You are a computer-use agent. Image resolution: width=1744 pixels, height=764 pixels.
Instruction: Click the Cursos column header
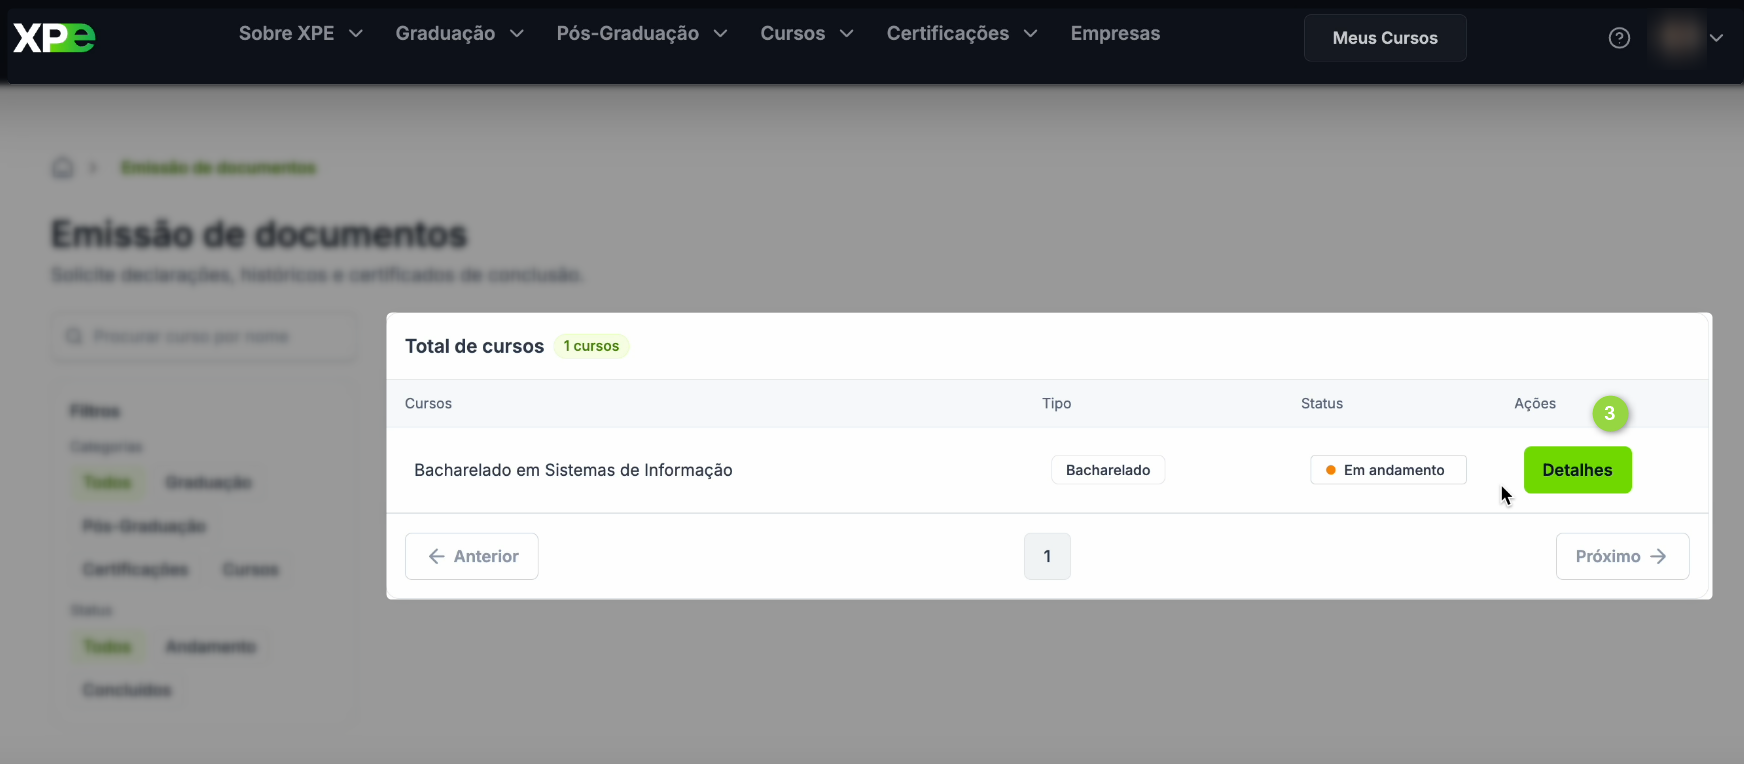pyautogui.click(x=428, y=404)
